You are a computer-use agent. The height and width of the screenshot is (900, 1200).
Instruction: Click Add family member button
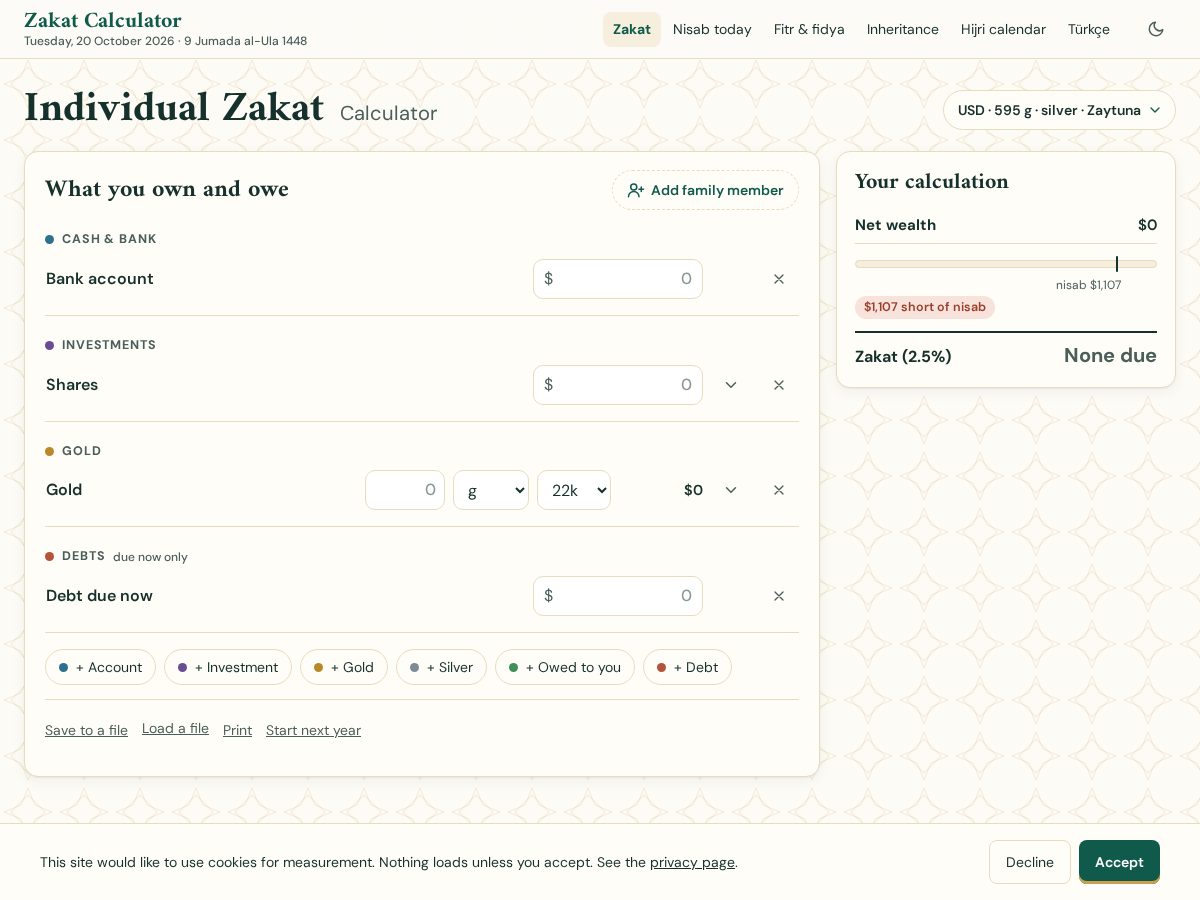click(x=705, y=190)
